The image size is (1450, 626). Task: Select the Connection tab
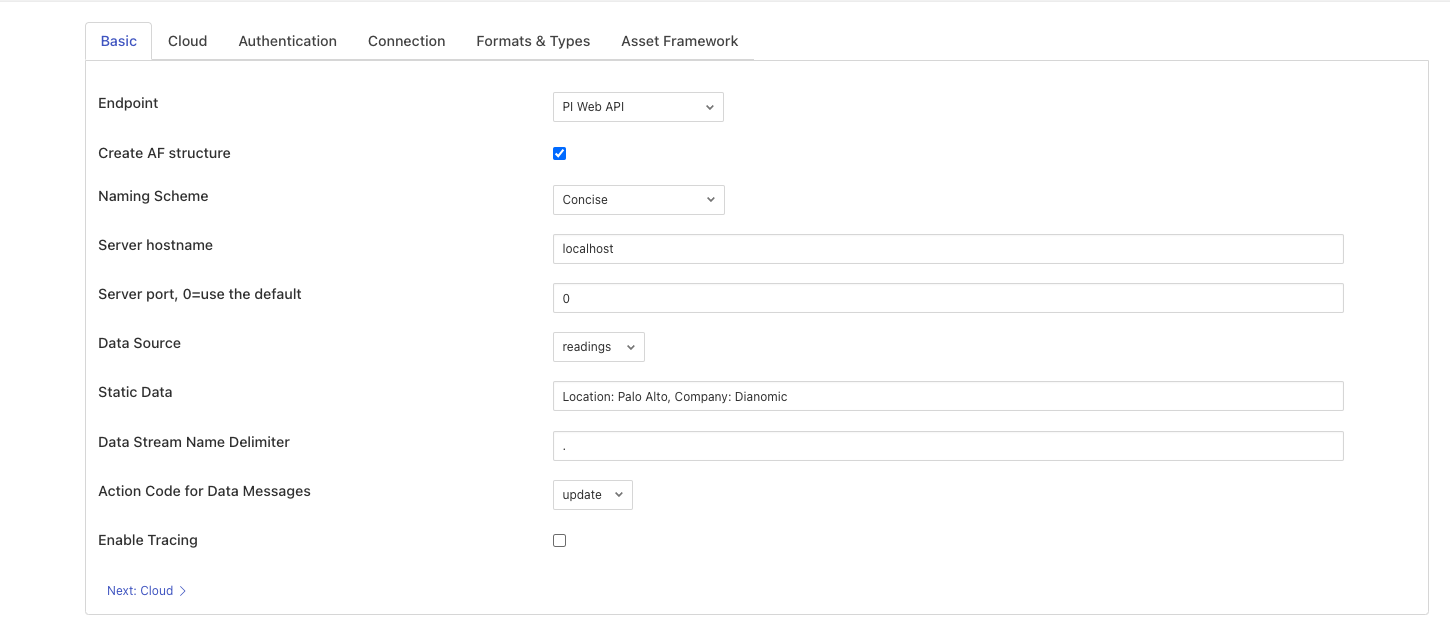point(406,41)
